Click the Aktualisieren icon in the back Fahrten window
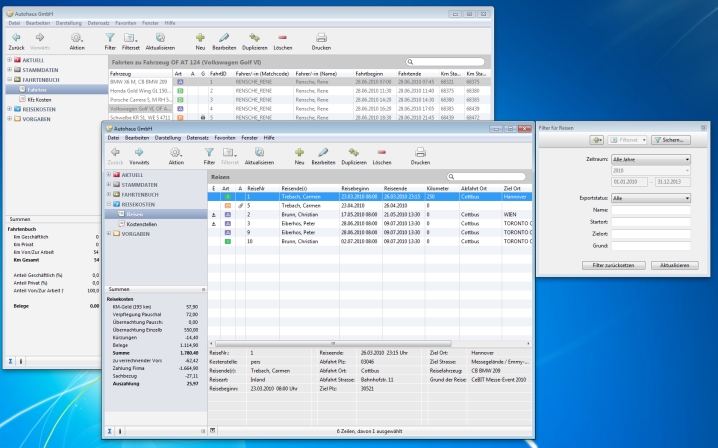 coord(161,38)
